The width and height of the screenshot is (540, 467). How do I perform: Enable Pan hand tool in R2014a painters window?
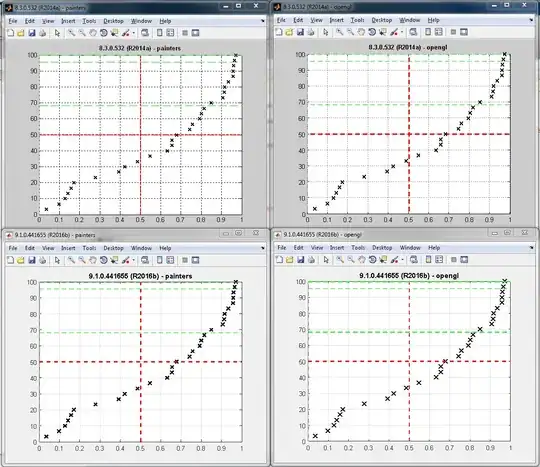point(93,33)
